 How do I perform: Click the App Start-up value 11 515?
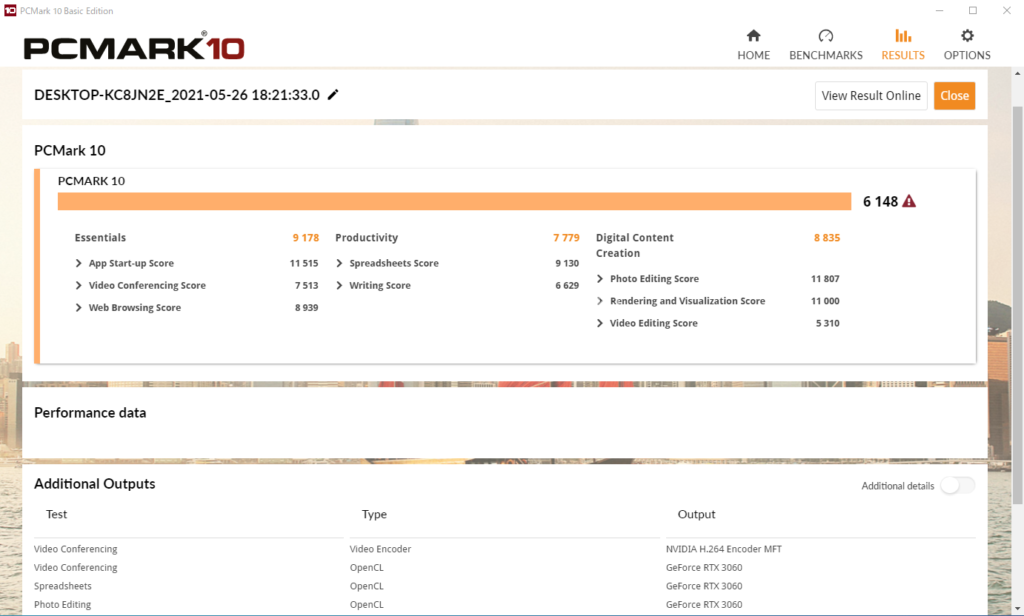[304, 263]
